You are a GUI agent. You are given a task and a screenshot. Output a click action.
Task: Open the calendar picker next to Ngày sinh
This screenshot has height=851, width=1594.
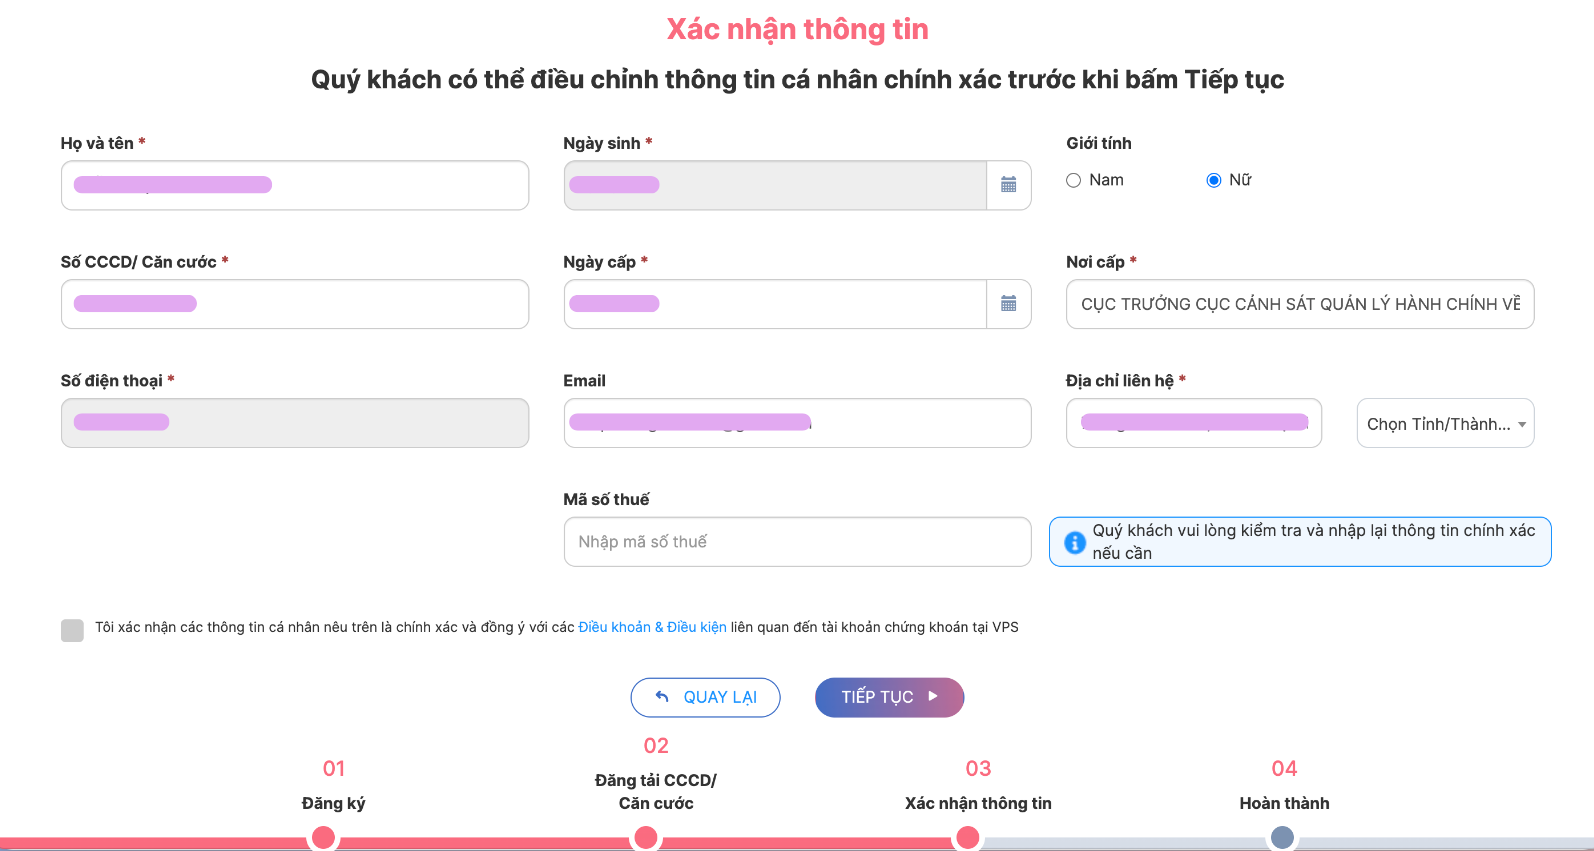tap(1009, 185)
